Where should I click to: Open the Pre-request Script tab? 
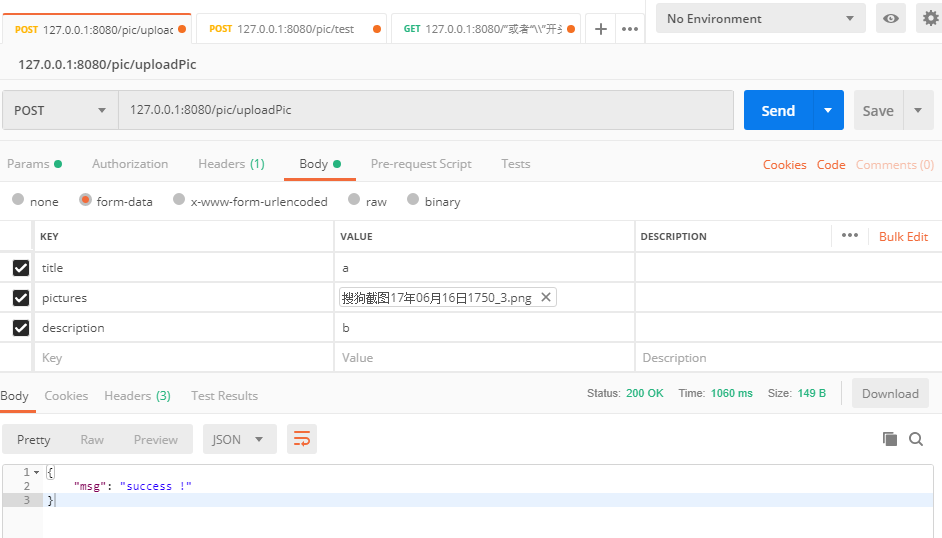(x=421, y=164)
